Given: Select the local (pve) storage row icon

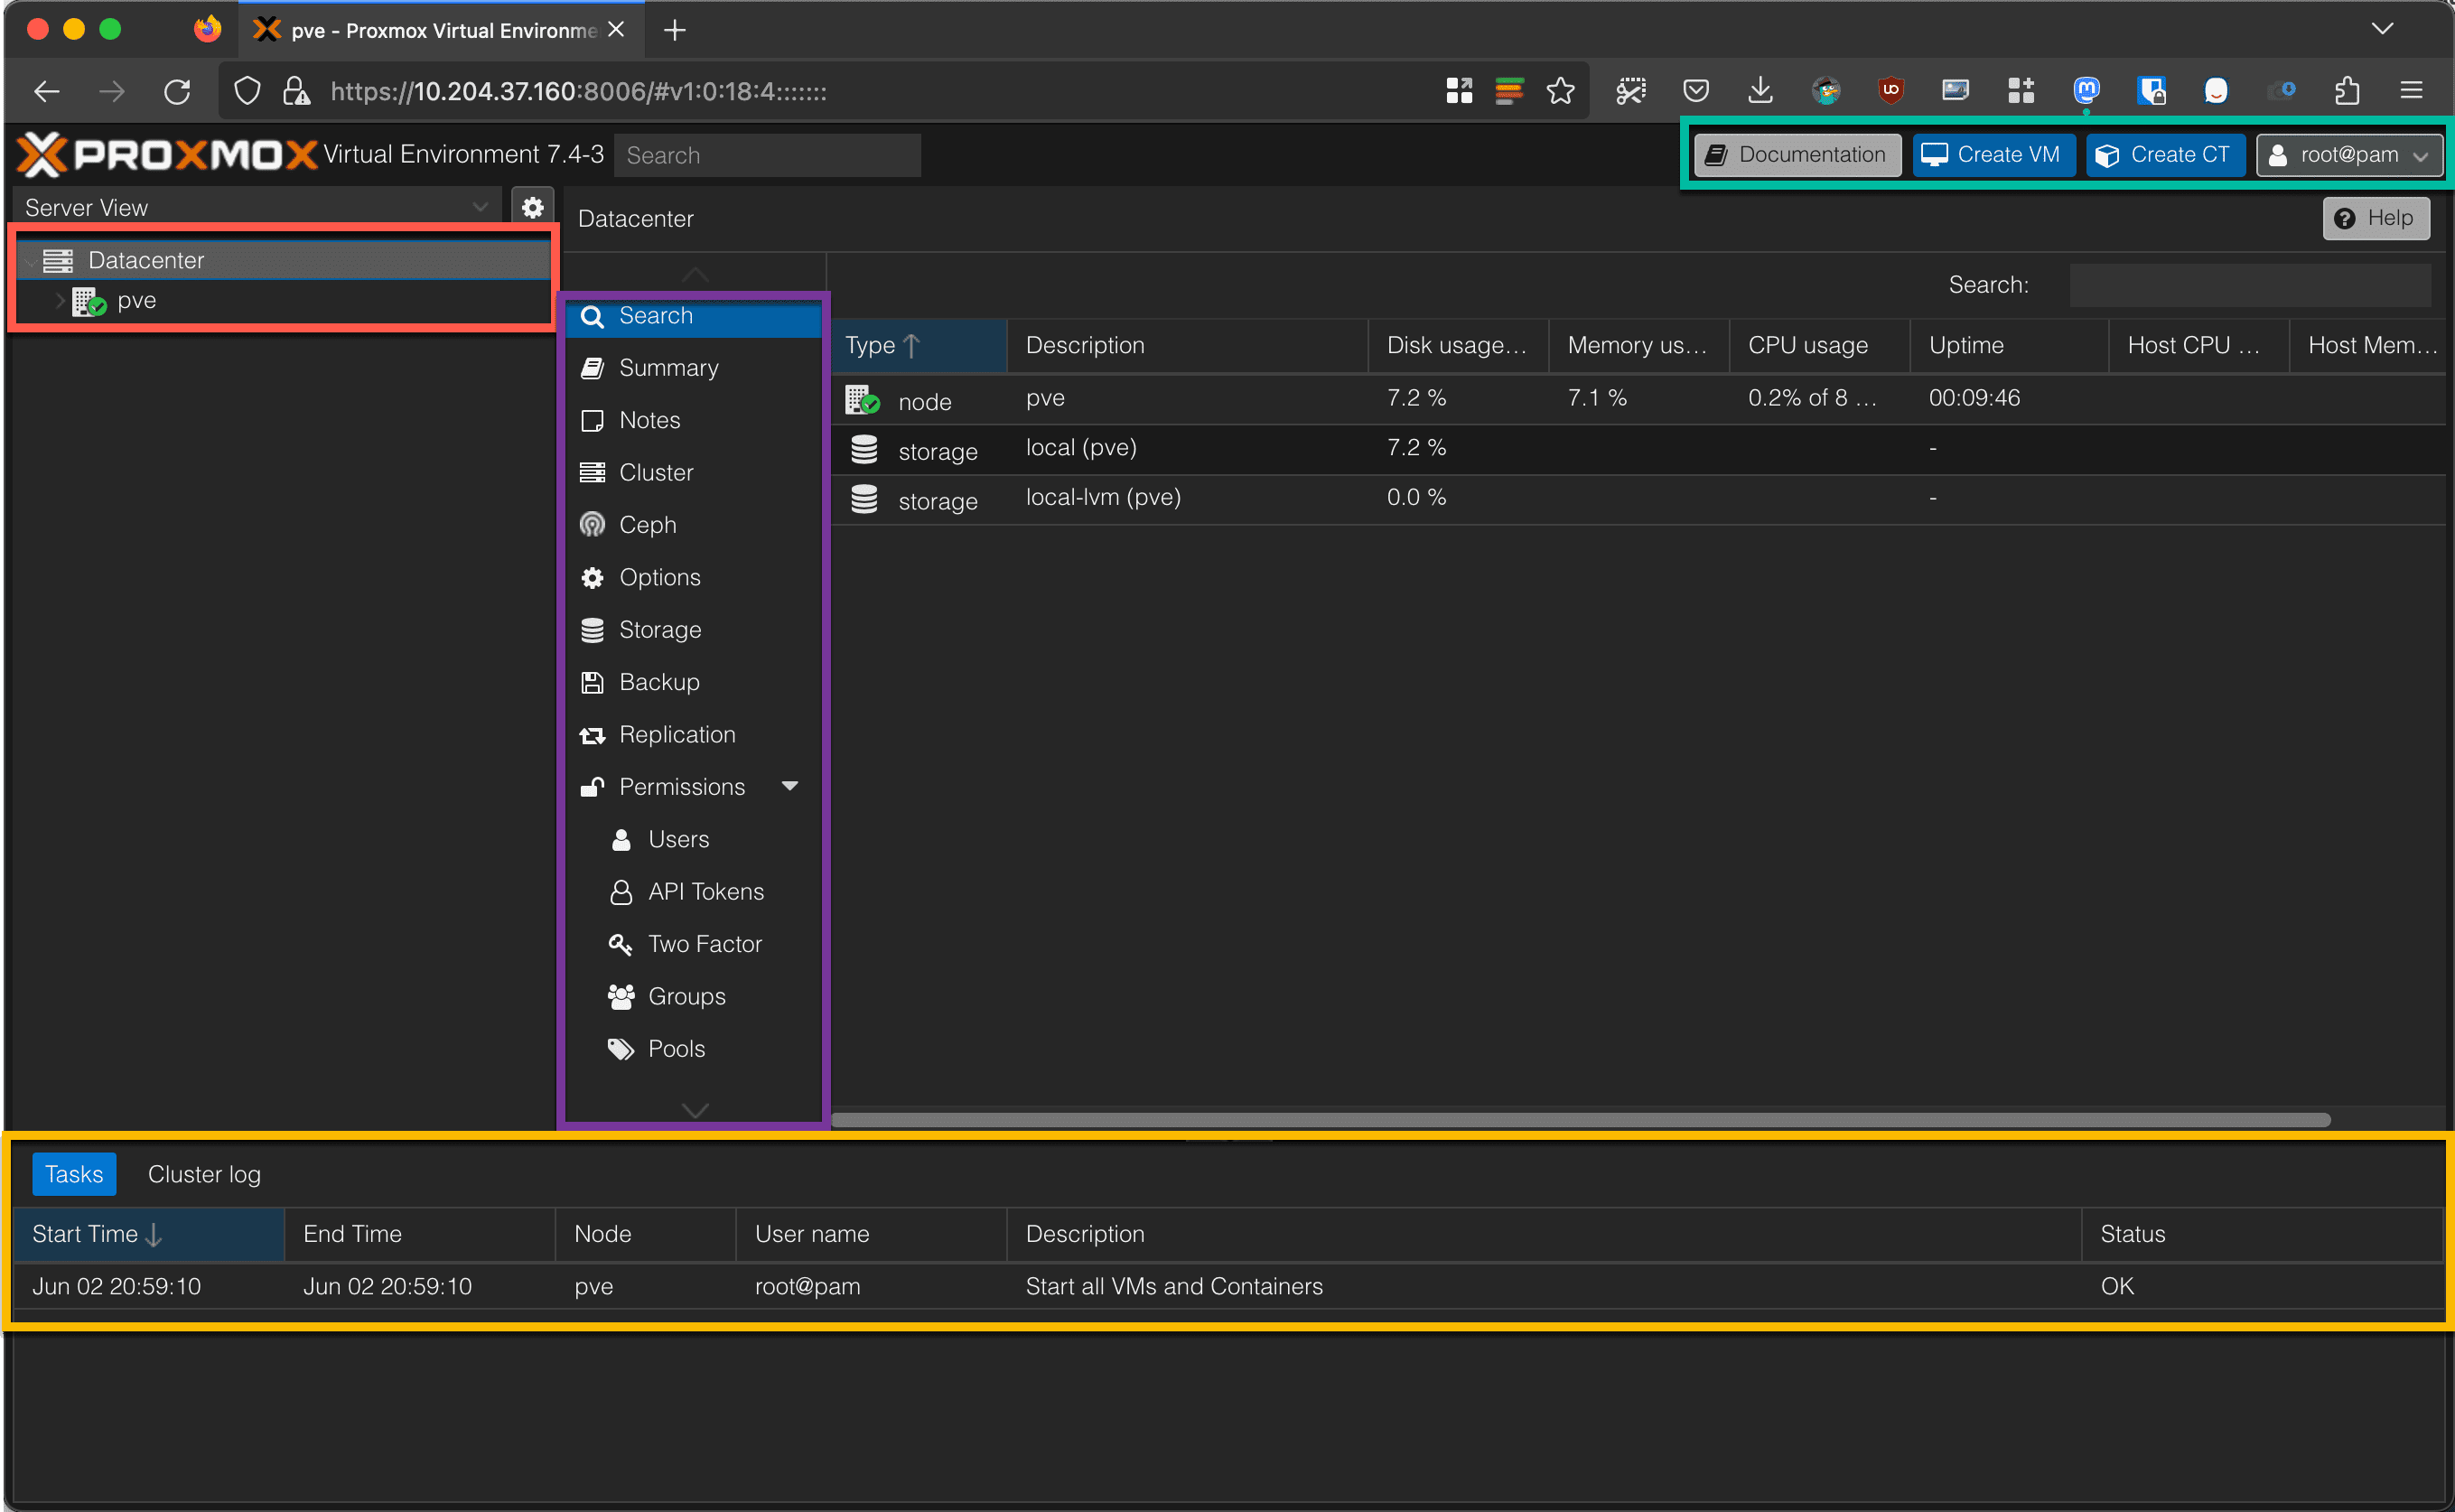Looking at the screenshot, I should click(864, 449).
